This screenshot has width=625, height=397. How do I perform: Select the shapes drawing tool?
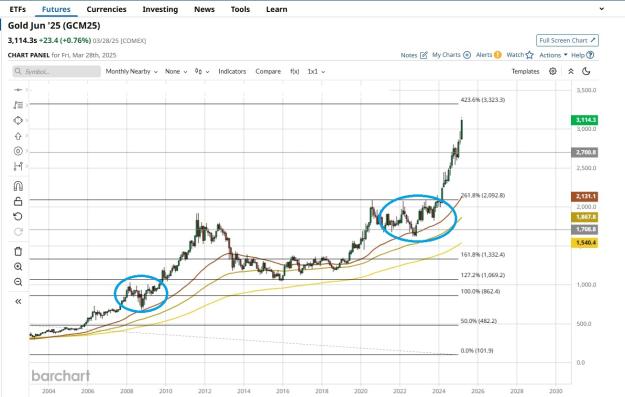18,120
